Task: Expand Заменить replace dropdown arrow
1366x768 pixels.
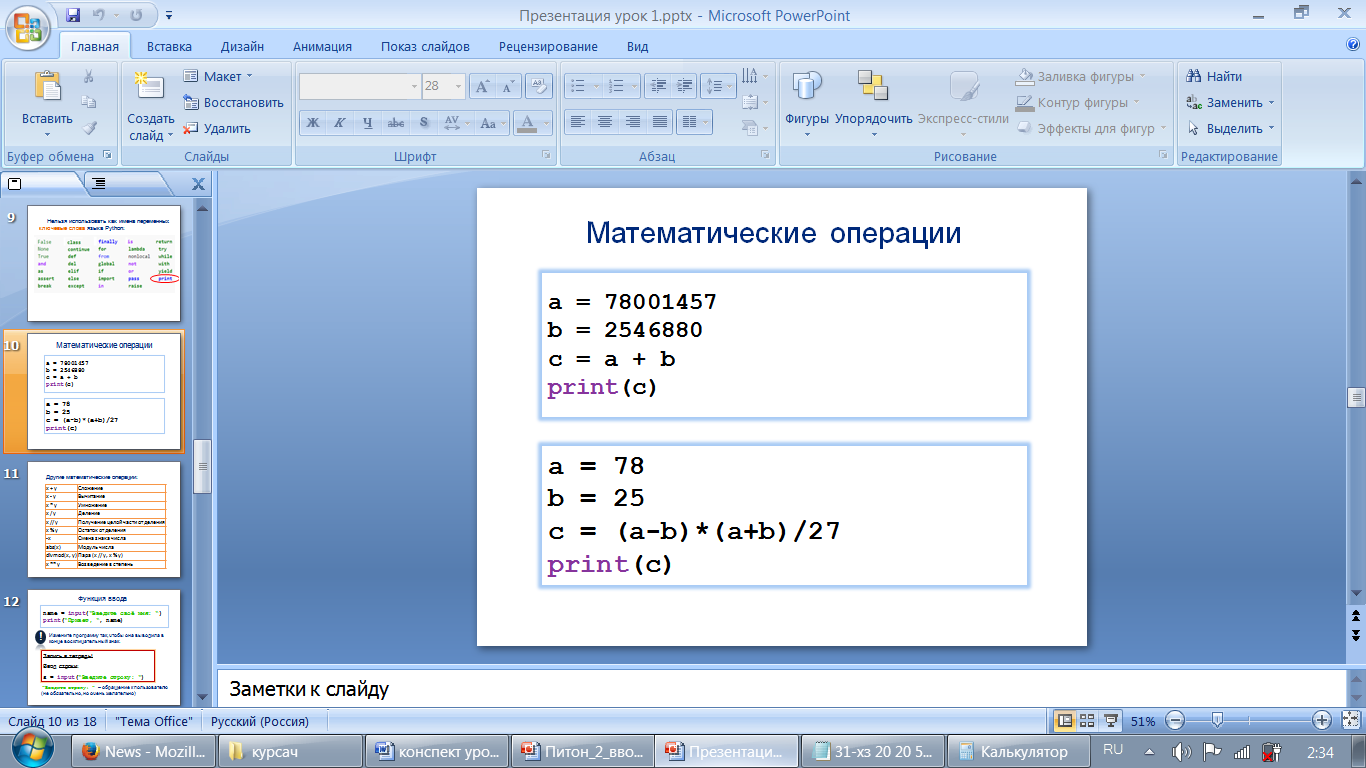Action: [1271, 103]
